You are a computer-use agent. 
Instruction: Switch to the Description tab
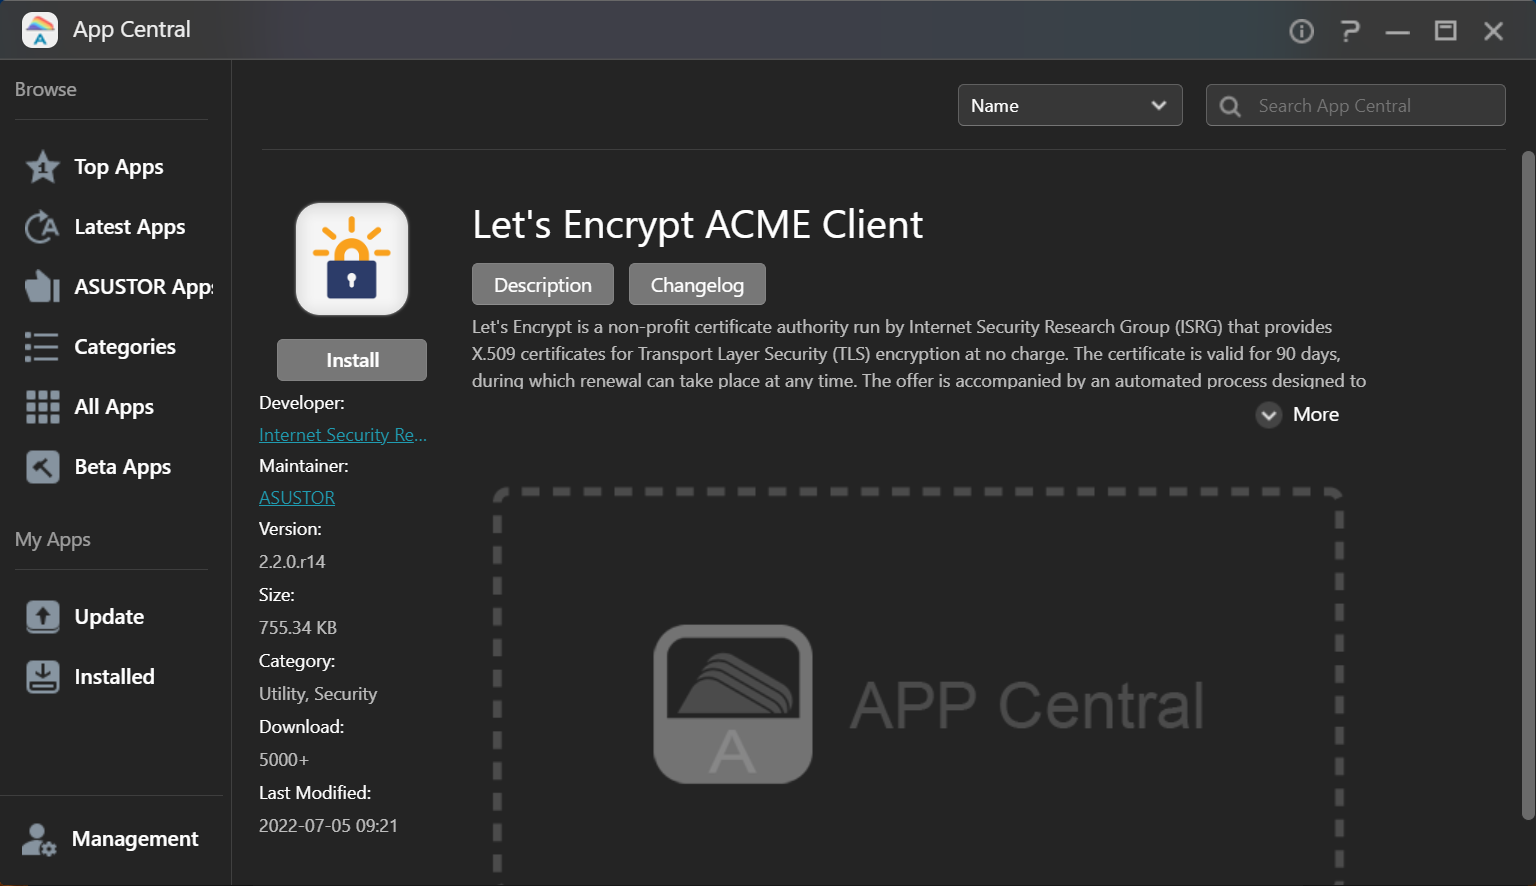tap(543, 284)
